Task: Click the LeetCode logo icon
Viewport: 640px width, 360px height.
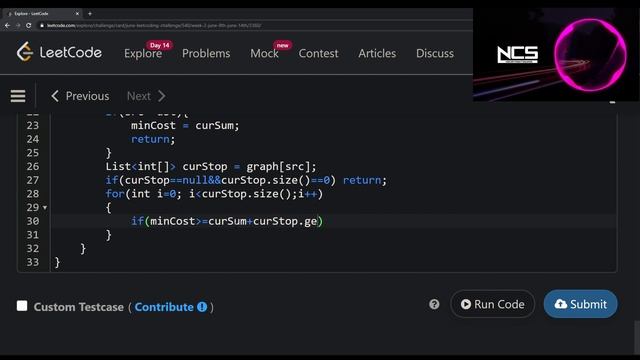Action: point(24,52)
